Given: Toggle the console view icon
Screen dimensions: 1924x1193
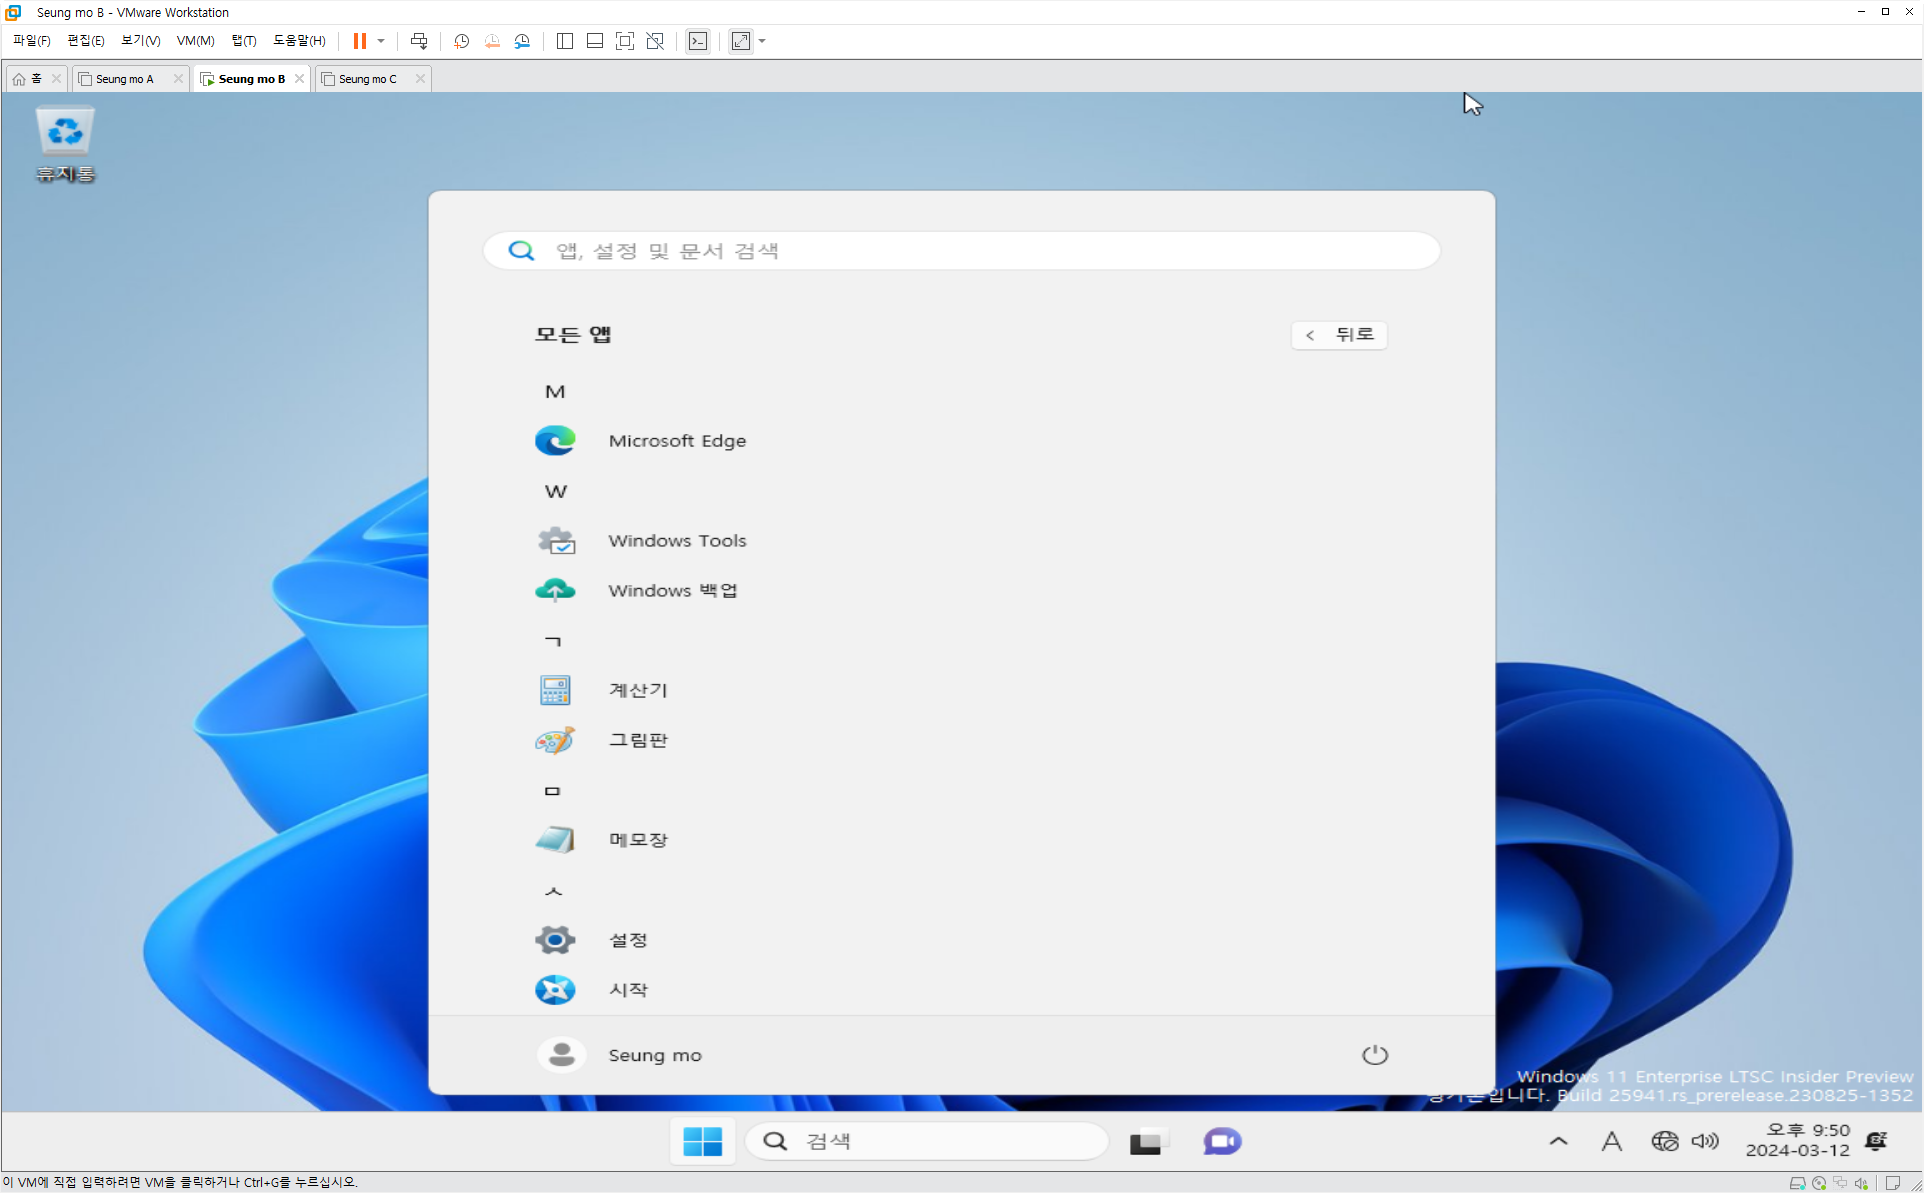Looking at the screenshot, I should pyautogui.click(x=698, y=41).
